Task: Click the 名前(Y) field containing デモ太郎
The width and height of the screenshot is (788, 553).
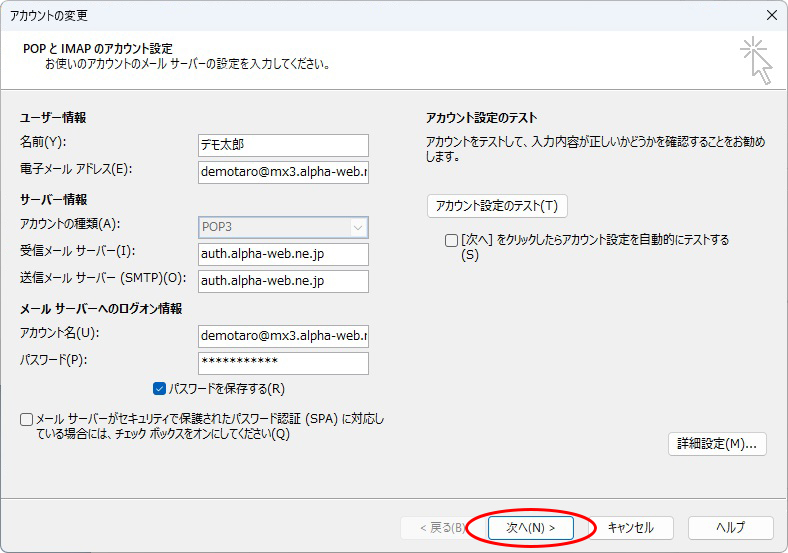Action: tap(283, 145)
